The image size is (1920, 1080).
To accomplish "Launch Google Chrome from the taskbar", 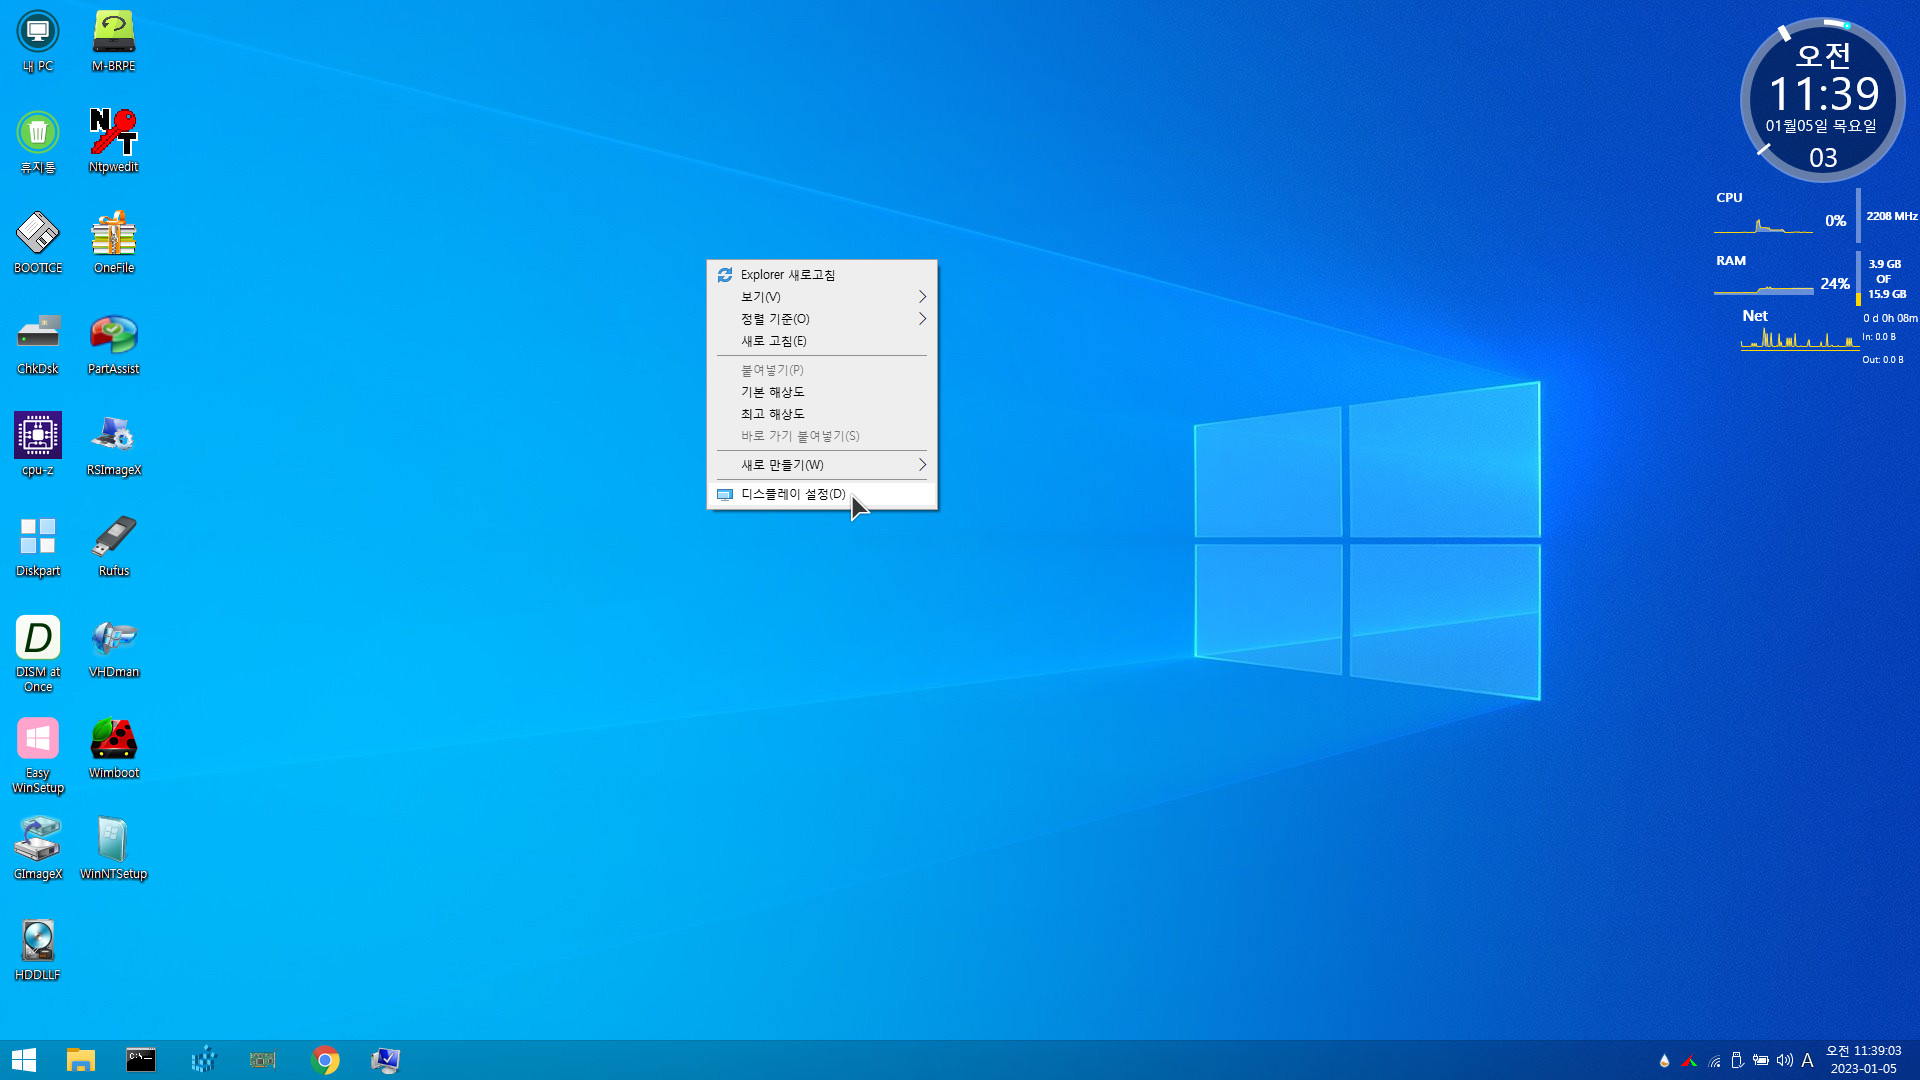I will [x=325, y=1060].
